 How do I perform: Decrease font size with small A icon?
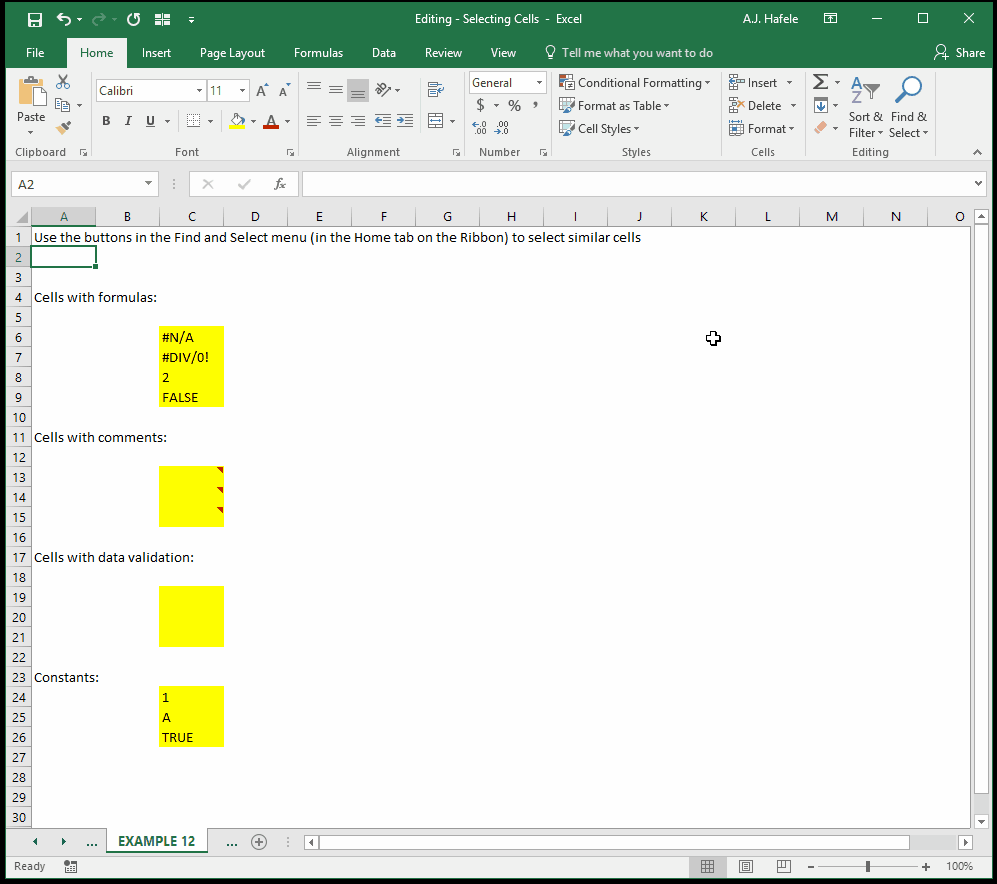point(284,91)
